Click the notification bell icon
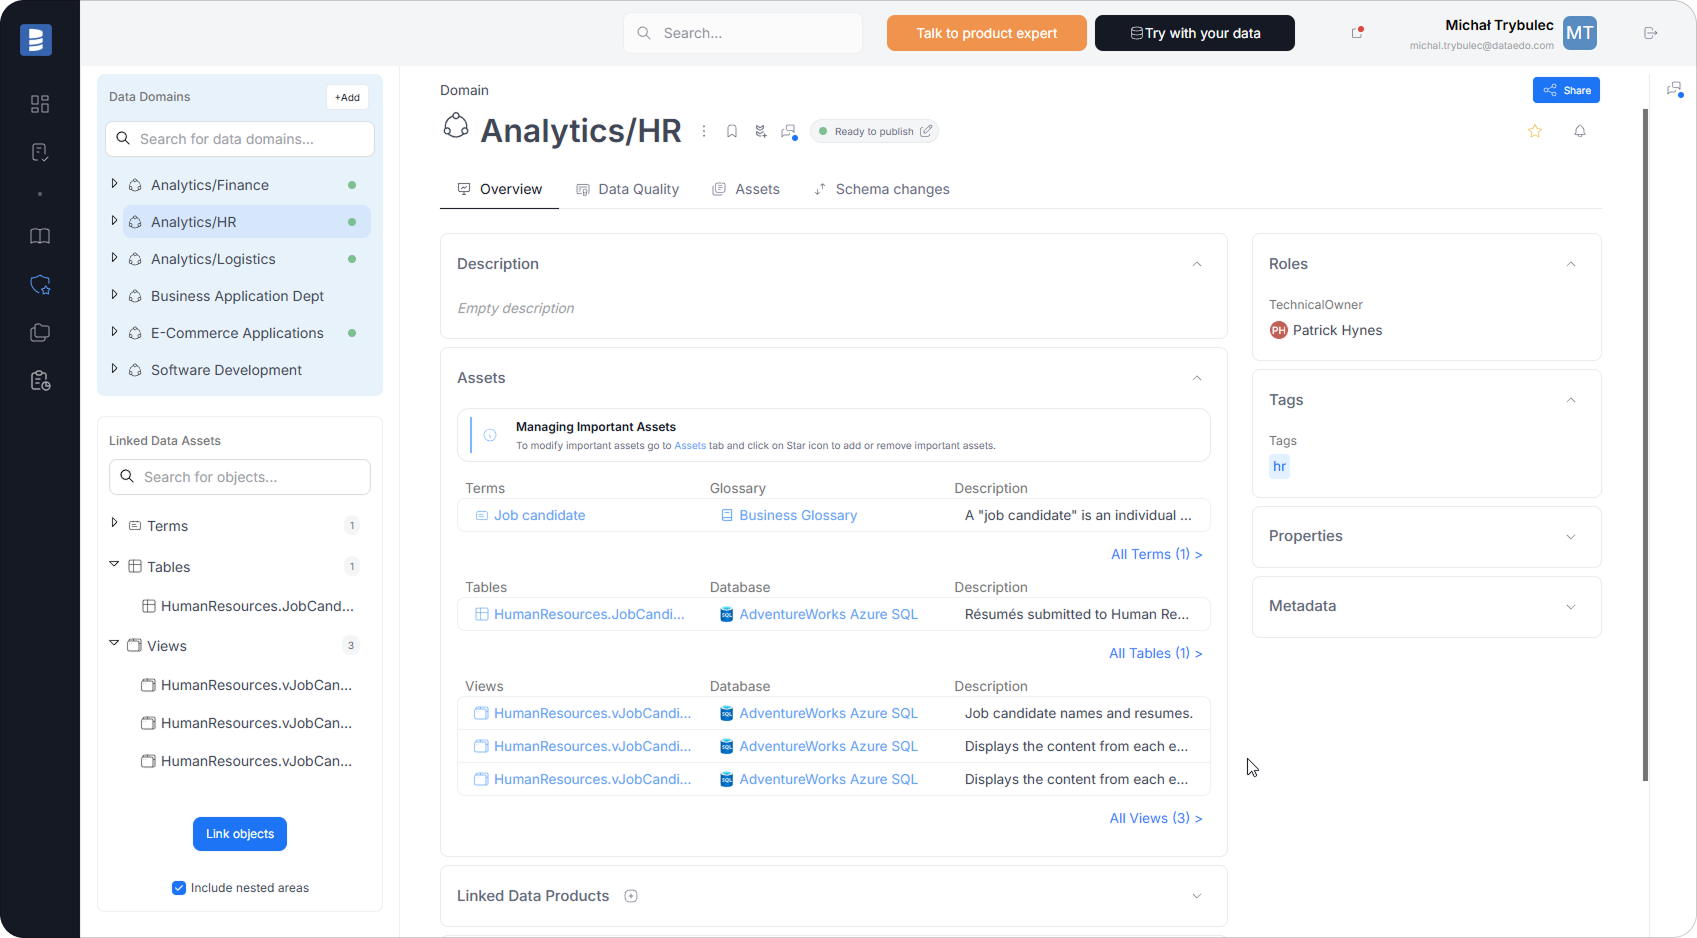 point(1580,131)
